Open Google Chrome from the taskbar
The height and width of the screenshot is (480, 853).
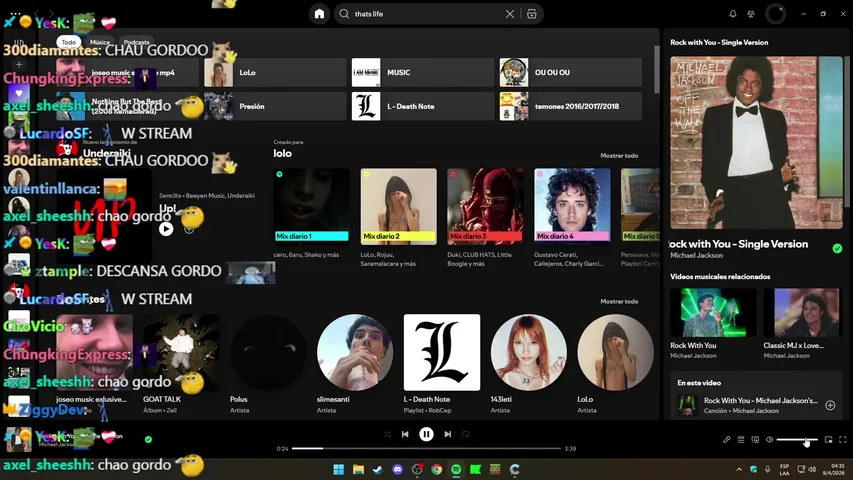436,469
